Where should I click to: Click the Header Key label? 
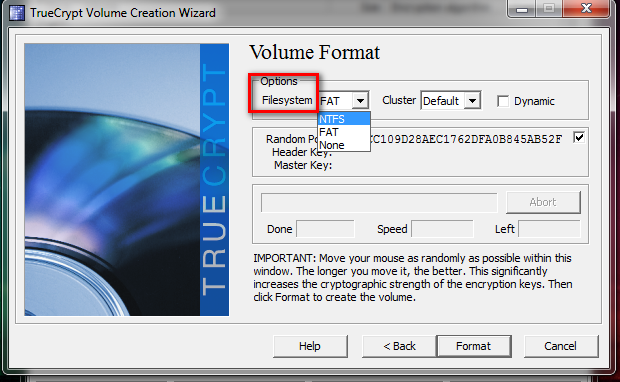point(302,152)
